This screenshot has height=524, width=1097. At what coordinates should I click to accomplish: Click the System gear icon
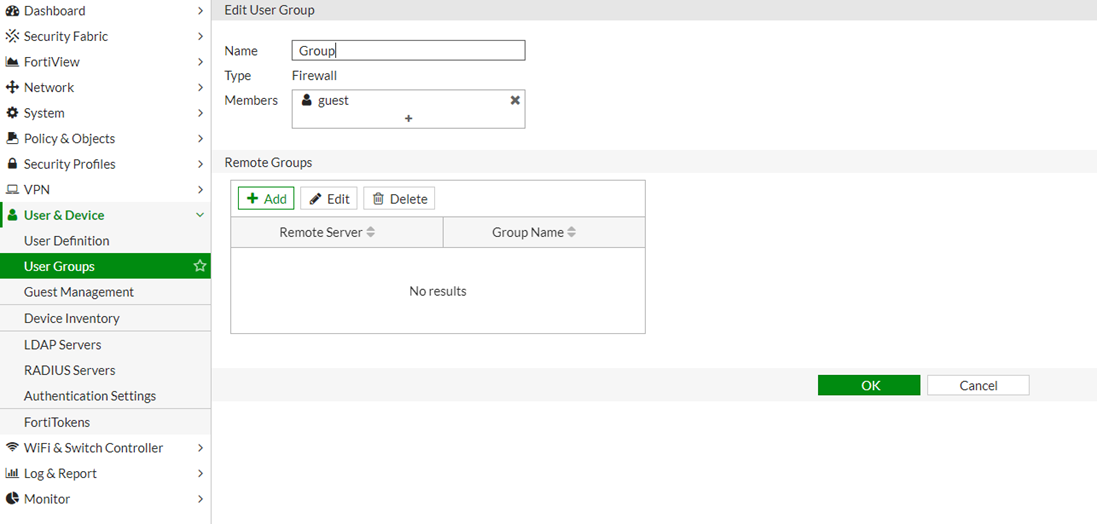click(13, 113)
